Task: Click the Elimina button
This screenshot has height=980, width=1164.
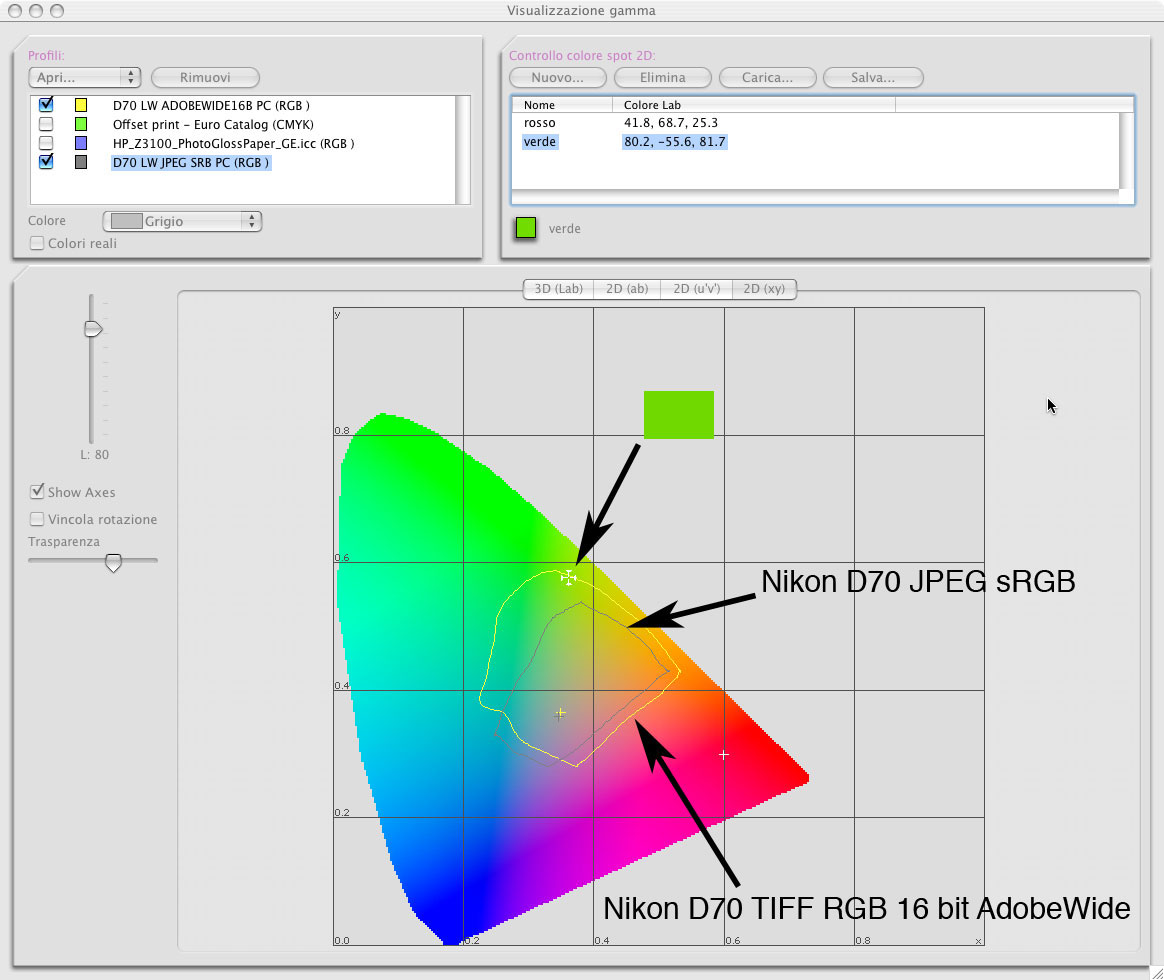Action: [x=662, y=77]
